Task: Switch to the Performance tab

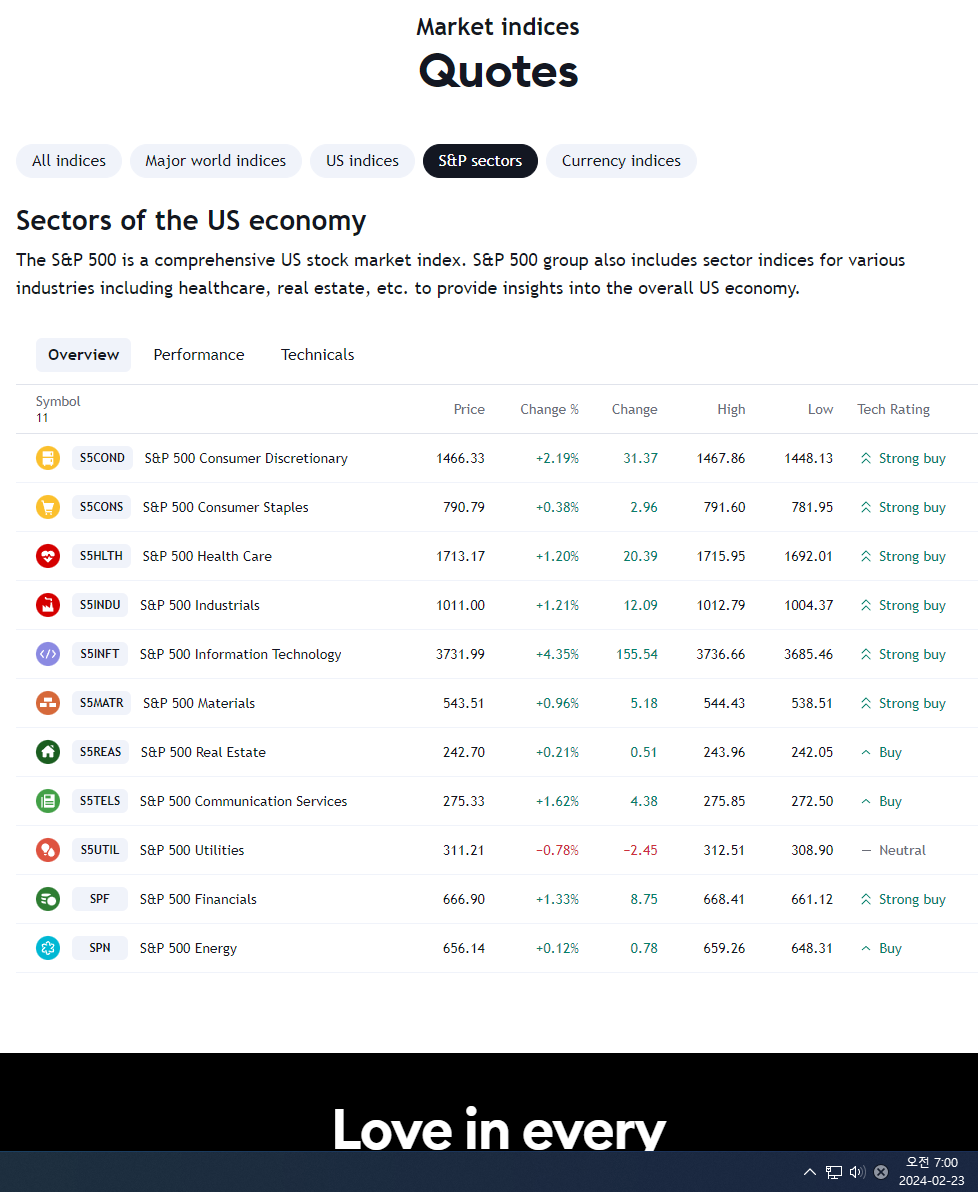Action: pyautogui.click(x=199, y=355)
